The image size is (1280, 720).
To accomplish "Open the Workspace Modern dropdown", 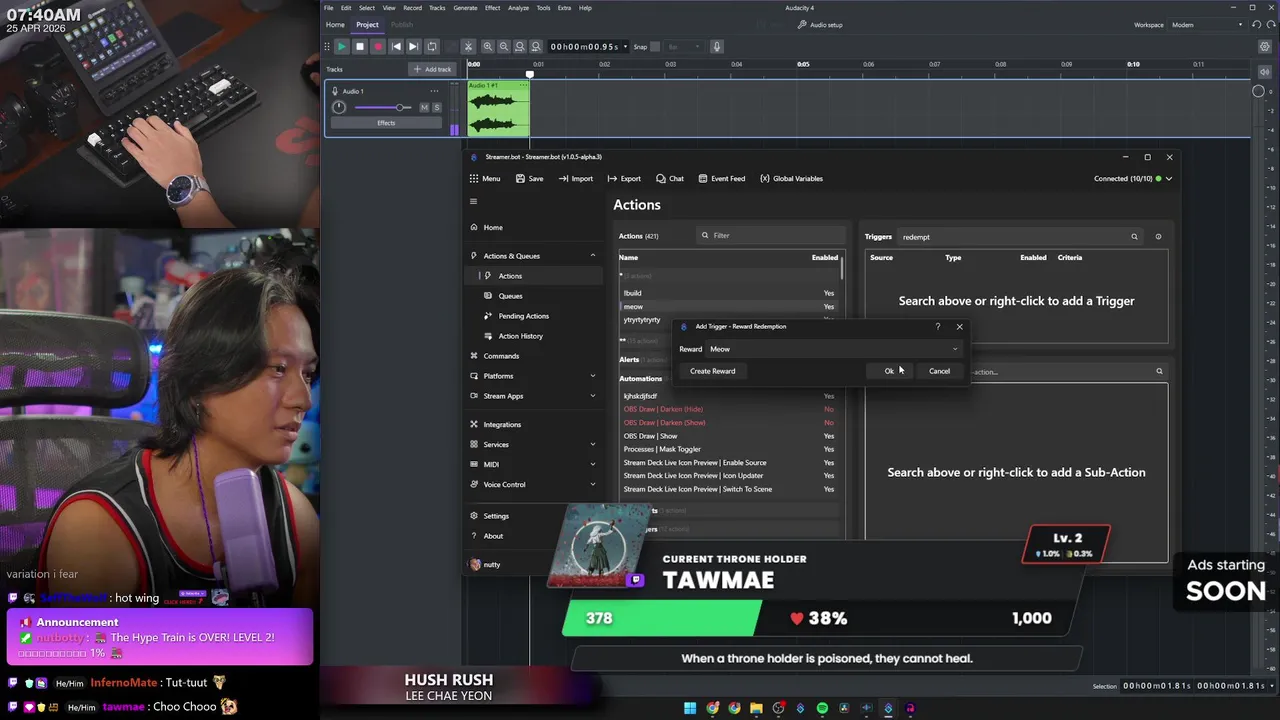I will tap(1207, 25).
